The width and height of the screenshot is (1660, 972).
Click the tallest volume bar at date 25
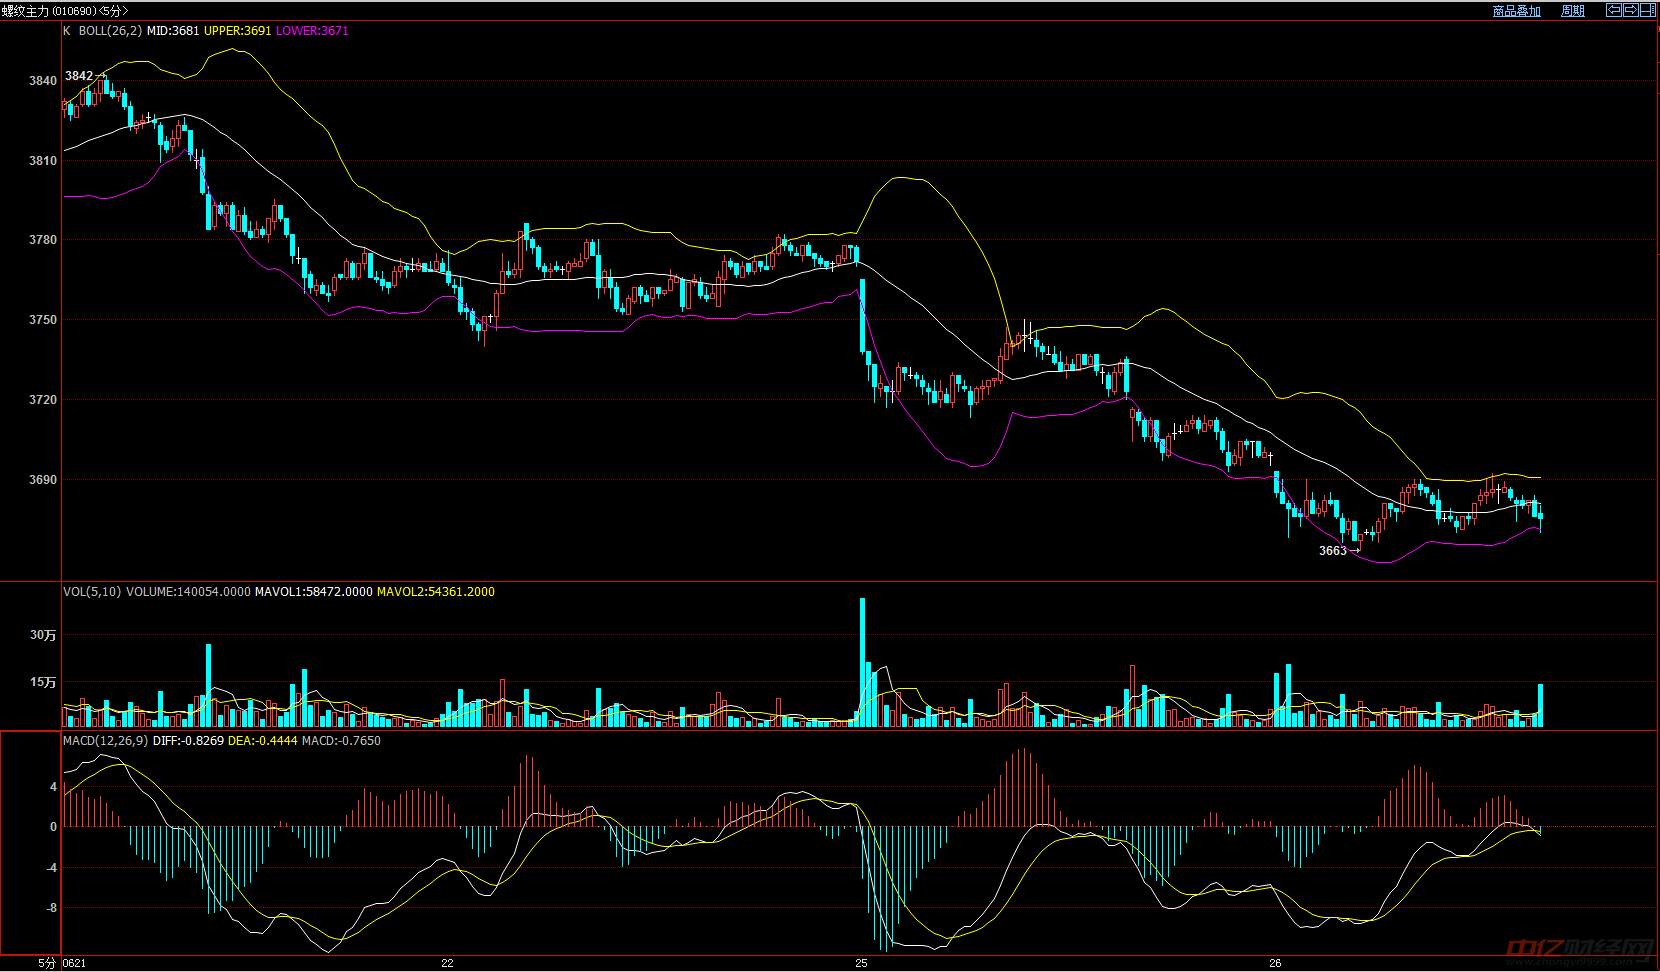(862, 662)
